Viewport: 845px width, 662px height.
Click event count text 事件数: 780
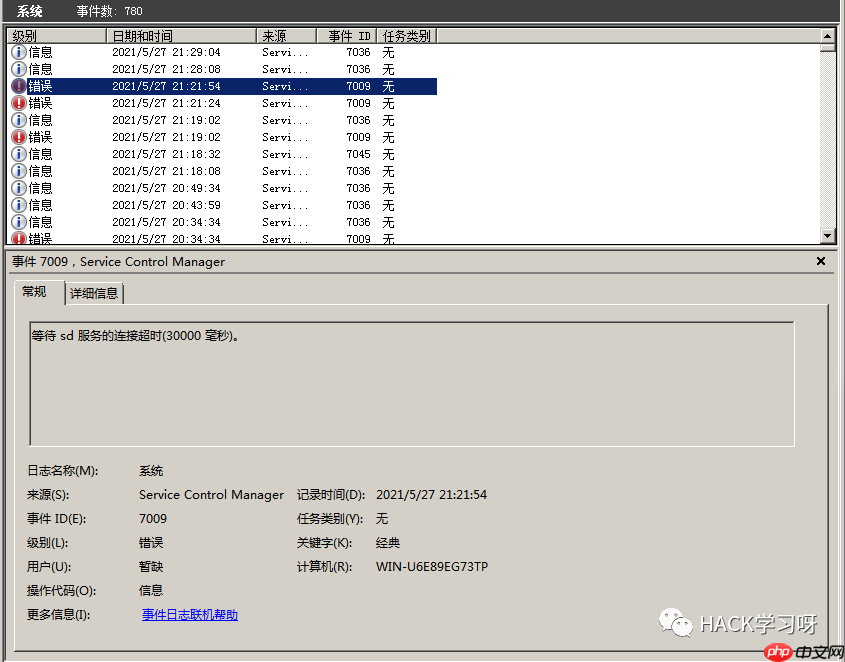click(109, 11)
